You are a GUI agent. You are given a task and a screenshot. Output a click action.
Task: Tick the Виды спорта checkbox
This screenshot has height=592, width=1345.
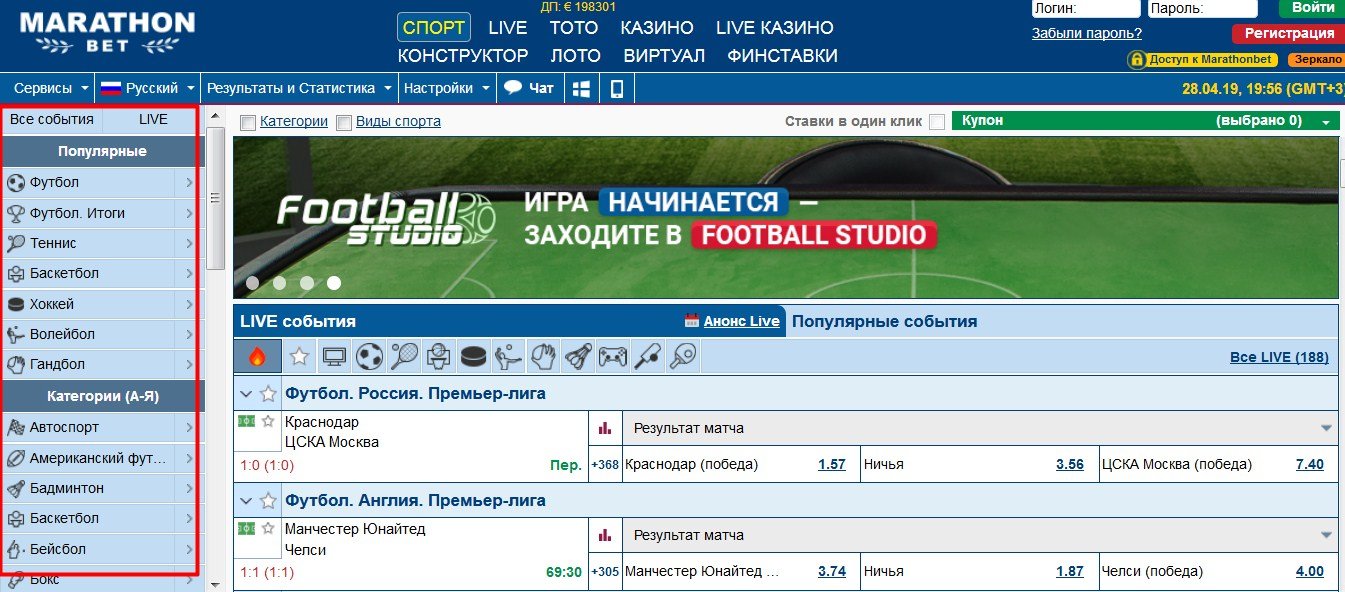pos(344,122)
